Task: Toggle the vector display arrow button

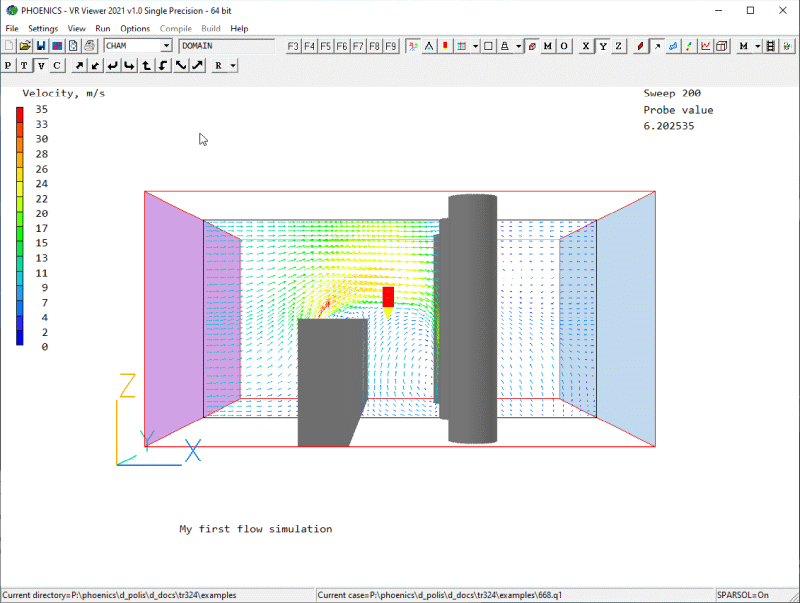Action: pyautogui.click(x=657, y=46)
